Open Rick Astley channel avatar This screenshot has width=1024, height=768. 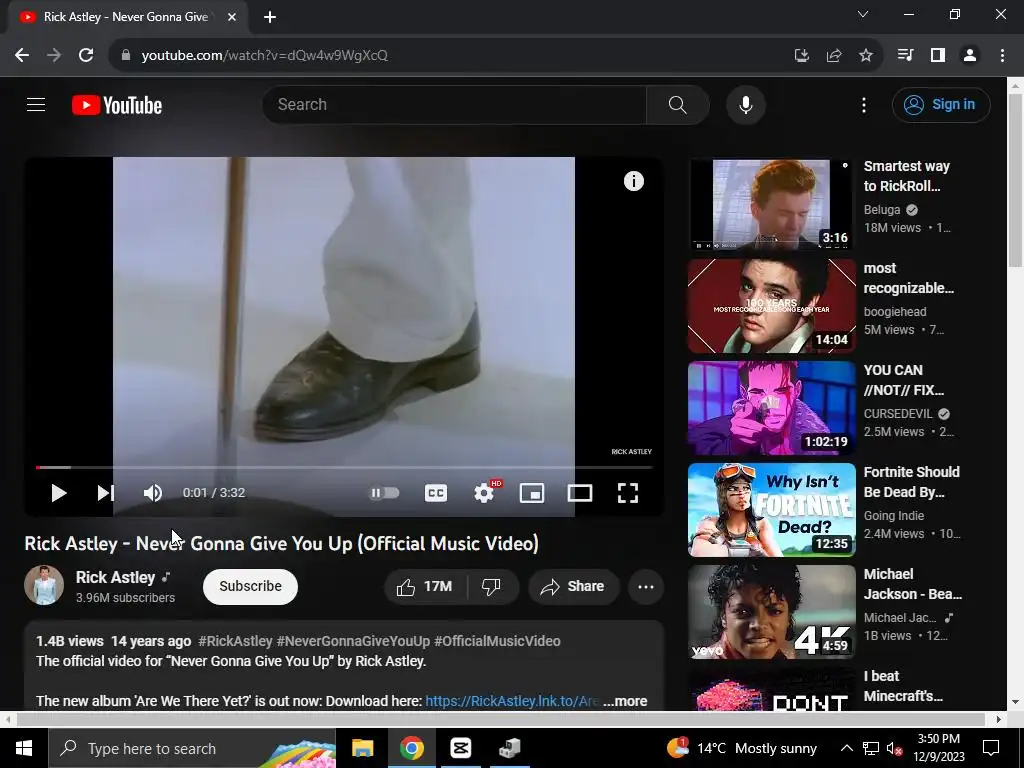coord(44,585)
